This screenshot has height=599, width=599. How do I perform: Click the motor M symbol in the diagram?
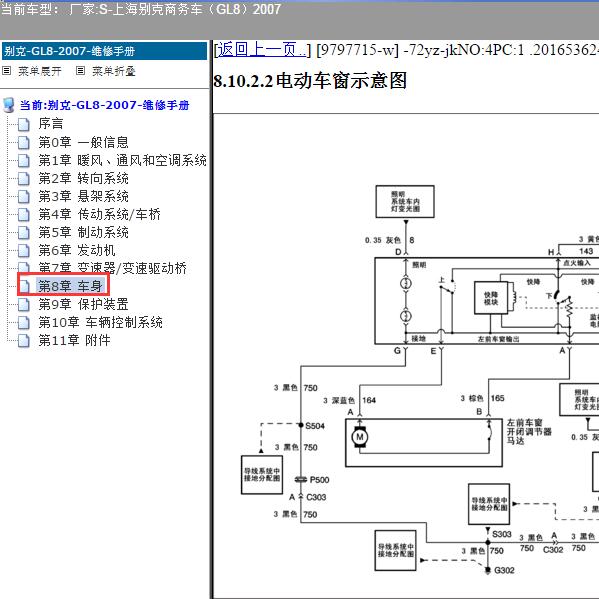tap(359, 437)
